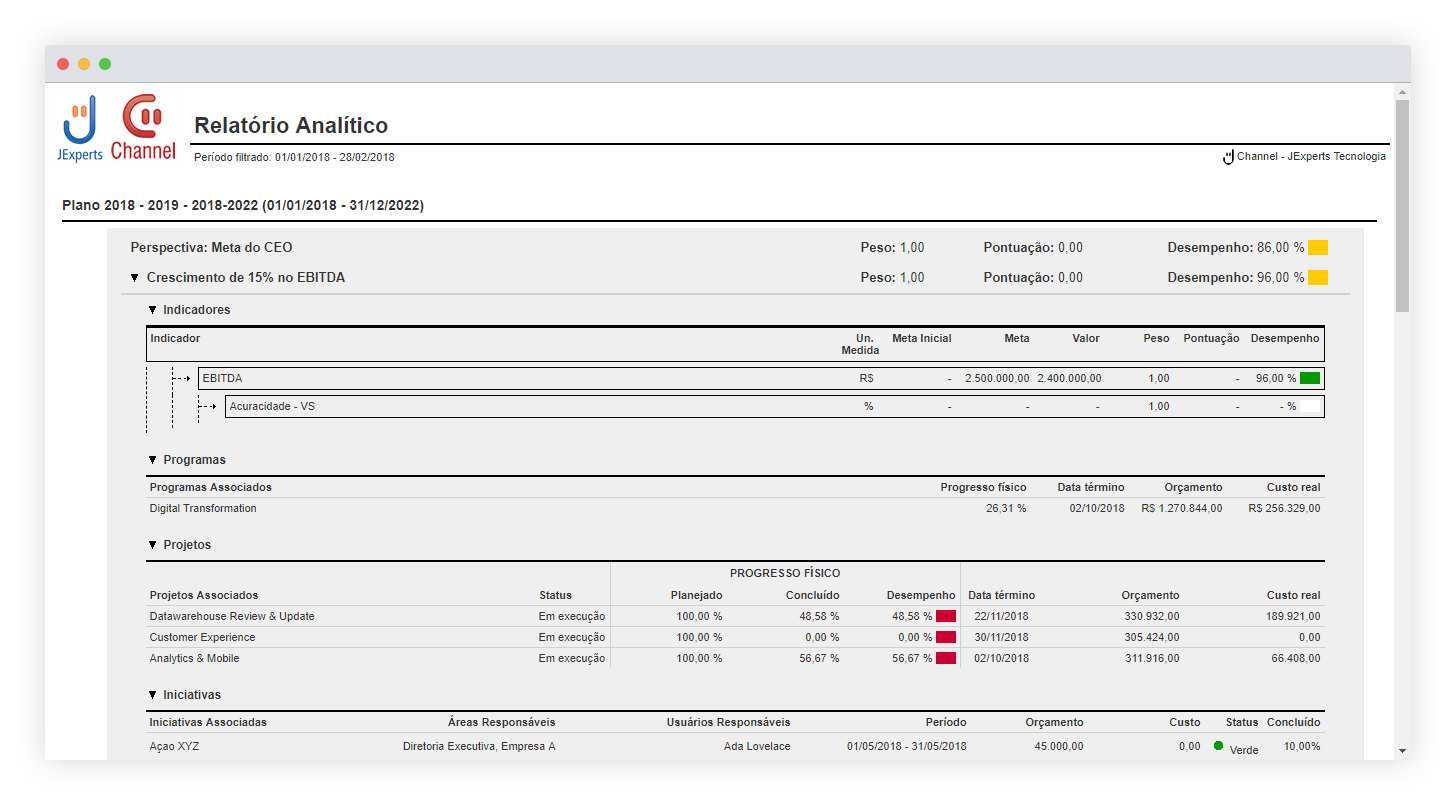Open the Analytics & Mobile project

point(194,658)
